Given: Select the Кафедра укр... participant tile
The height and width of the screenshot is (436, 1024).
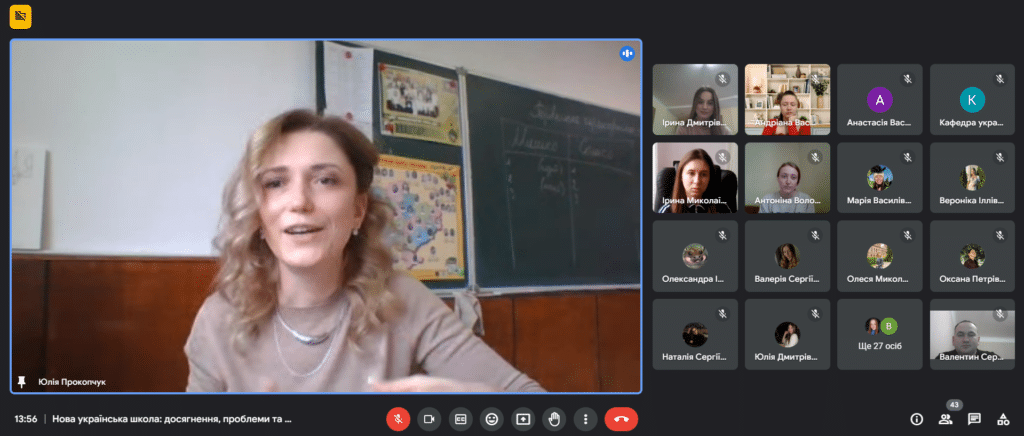Looking at the screenshot, I should click(972, 99).
